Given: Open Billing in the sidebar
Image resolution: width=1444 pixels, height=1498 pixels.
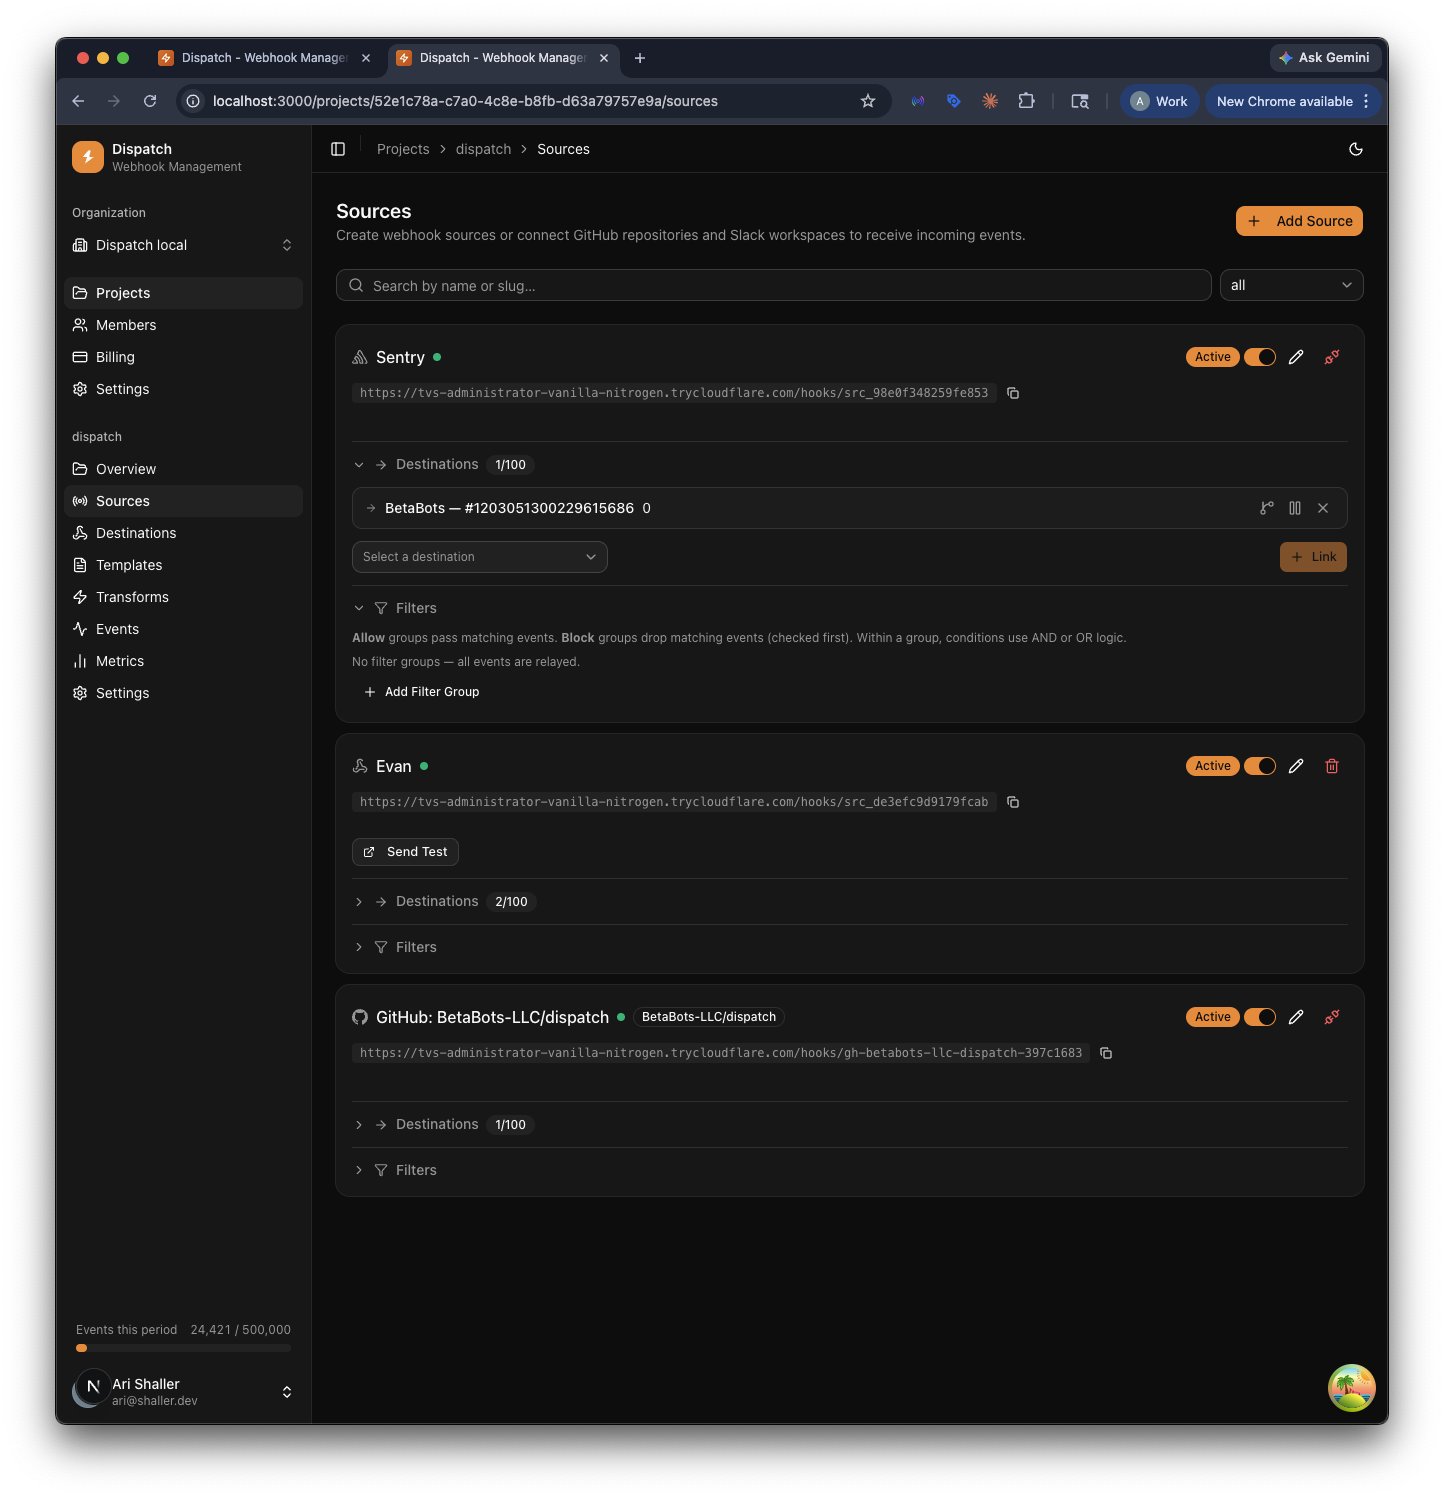Looking at the screenshot, I should [184, 357].
